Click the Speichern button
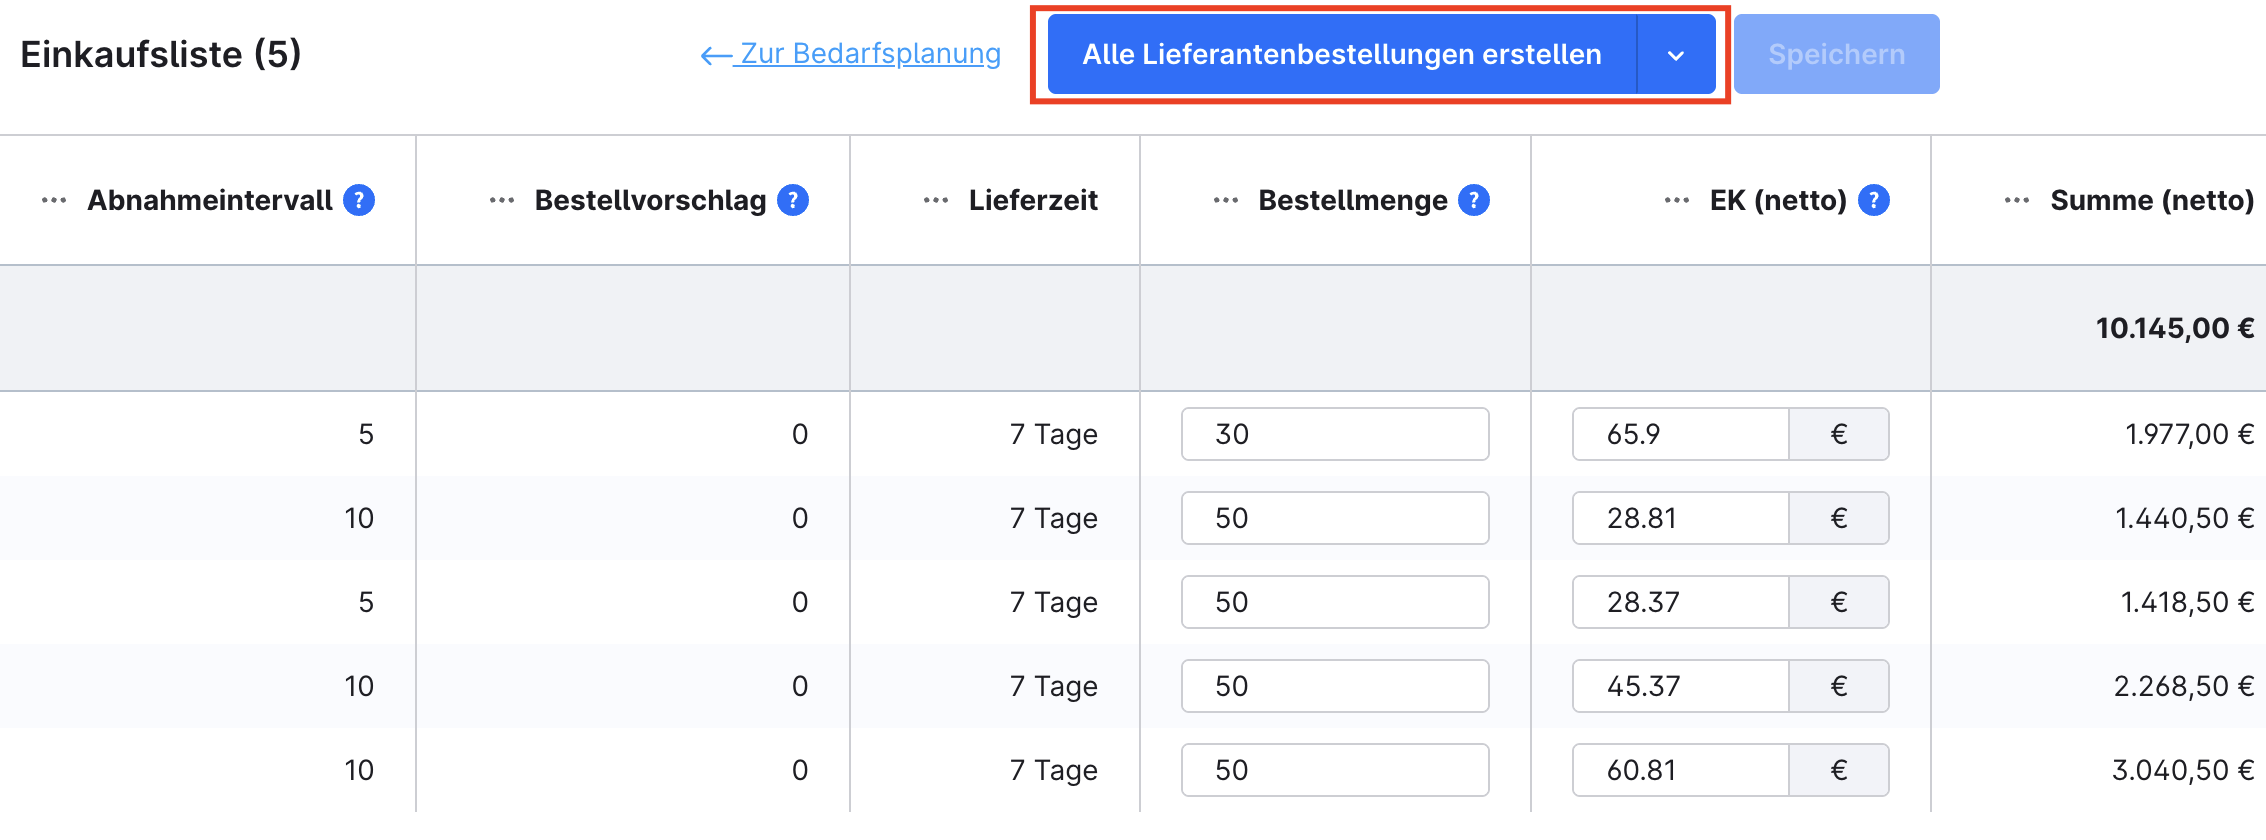2266x840 pixels. click(x=1836, y=54)
